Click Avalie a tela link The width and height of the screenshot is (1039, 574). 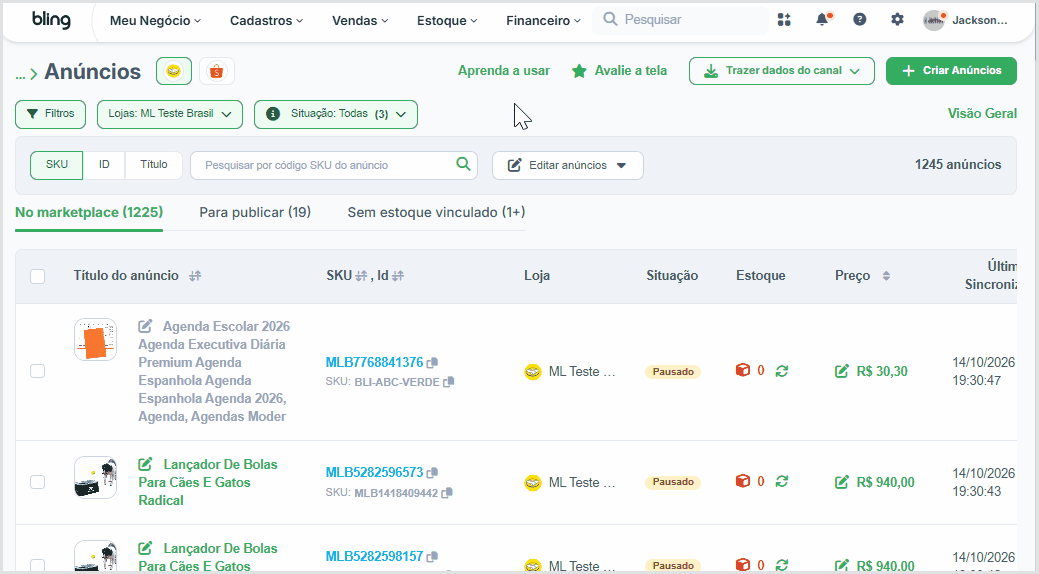(x=620, y=71)
